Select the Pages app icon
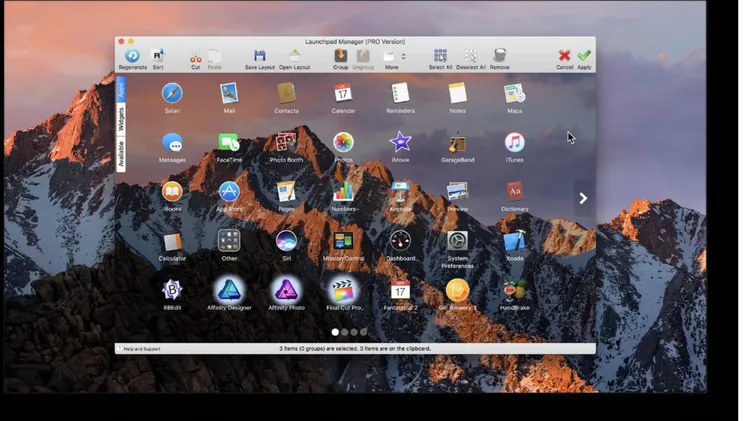This screenshot has height=421, width=750. [286, 191]
